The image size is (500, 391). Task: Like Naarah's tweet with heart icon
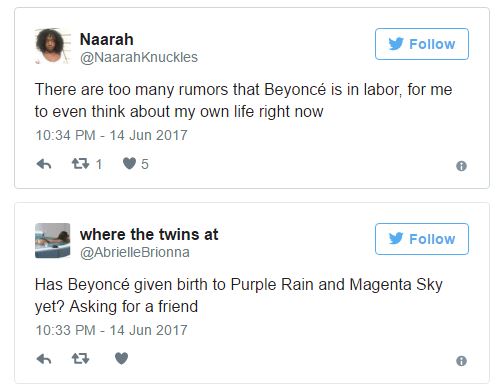pos(129,163)
